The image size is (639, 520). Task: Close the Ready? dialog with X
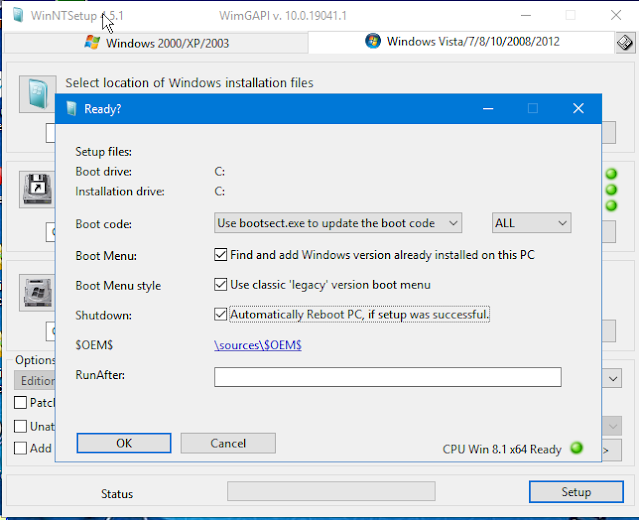pos(578,108)
